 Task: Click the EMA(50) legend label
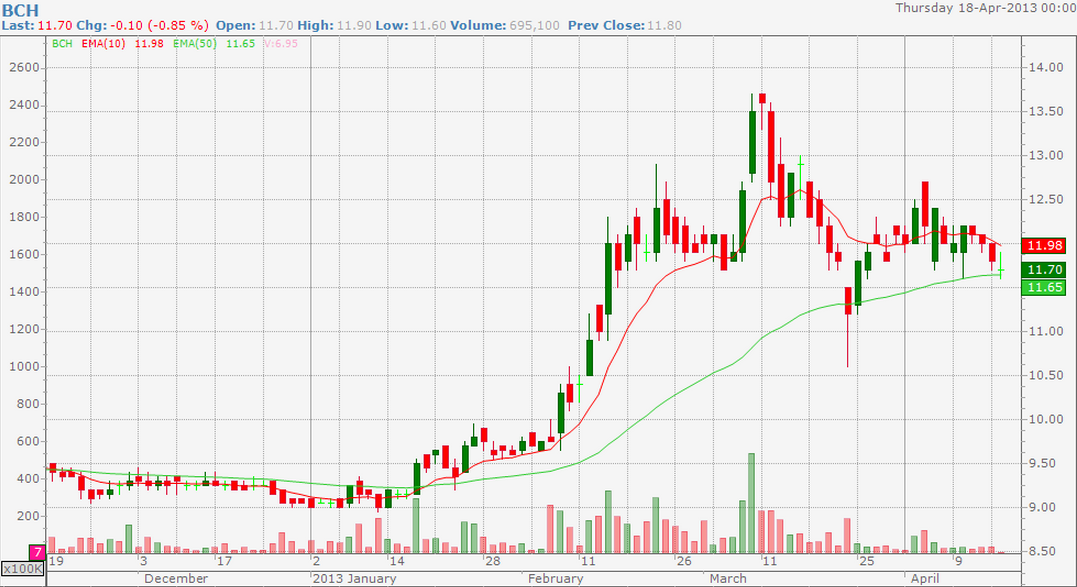pyautogui.click(x=195, y=43)
